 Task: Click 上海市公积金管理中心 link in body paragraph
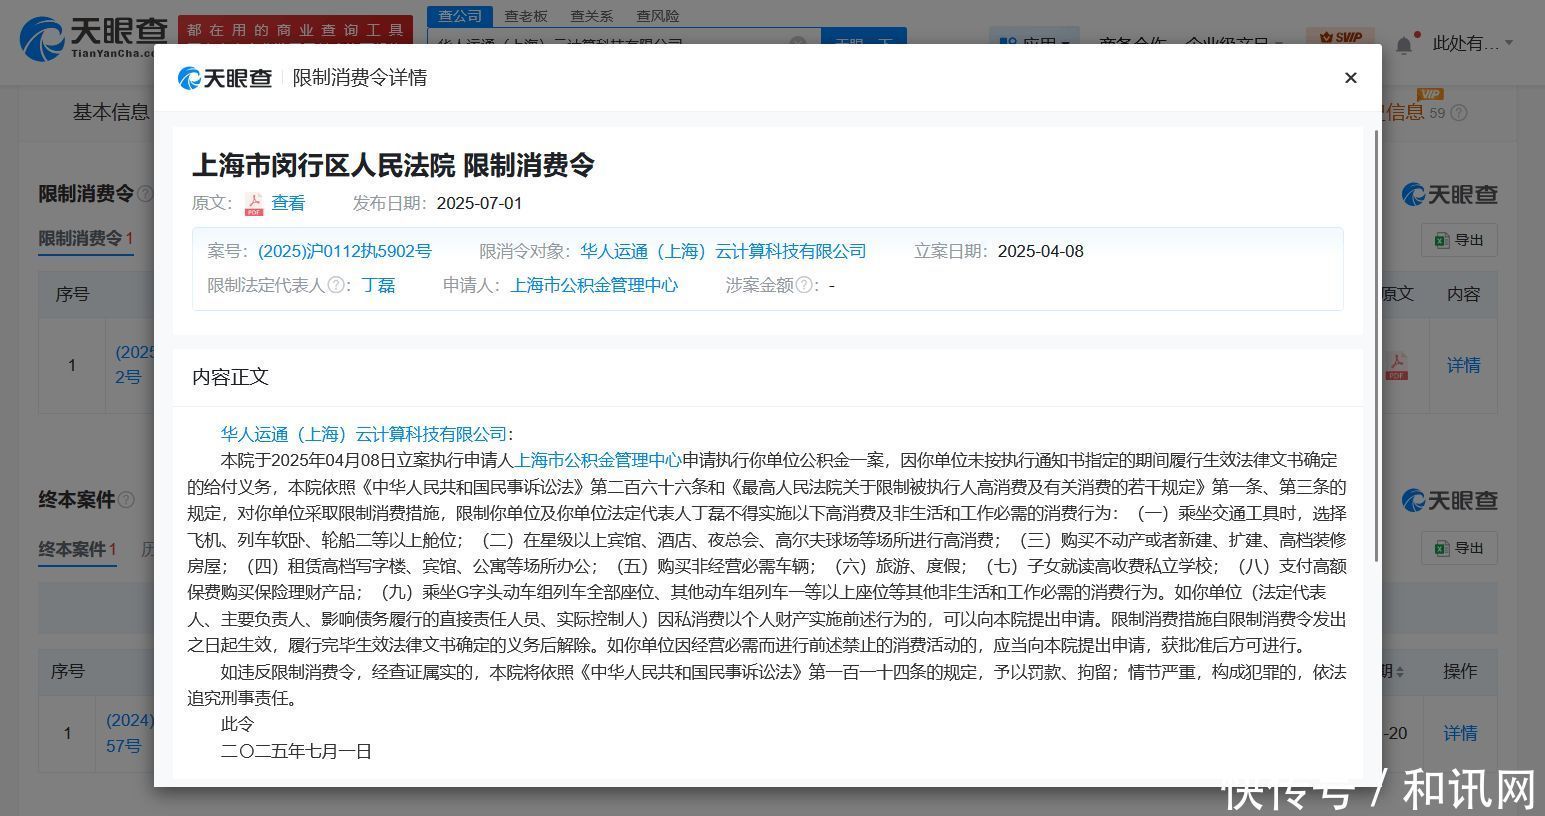coord(598,460)
